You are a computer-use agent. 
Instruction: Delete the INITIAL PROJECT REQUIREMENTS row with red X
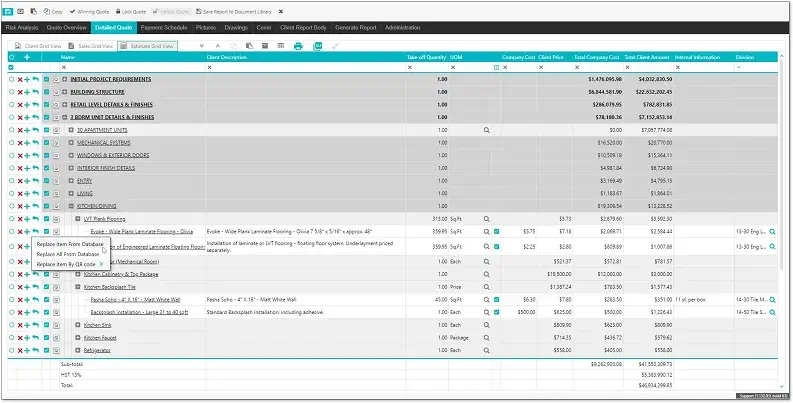click(x=19, y=78)
